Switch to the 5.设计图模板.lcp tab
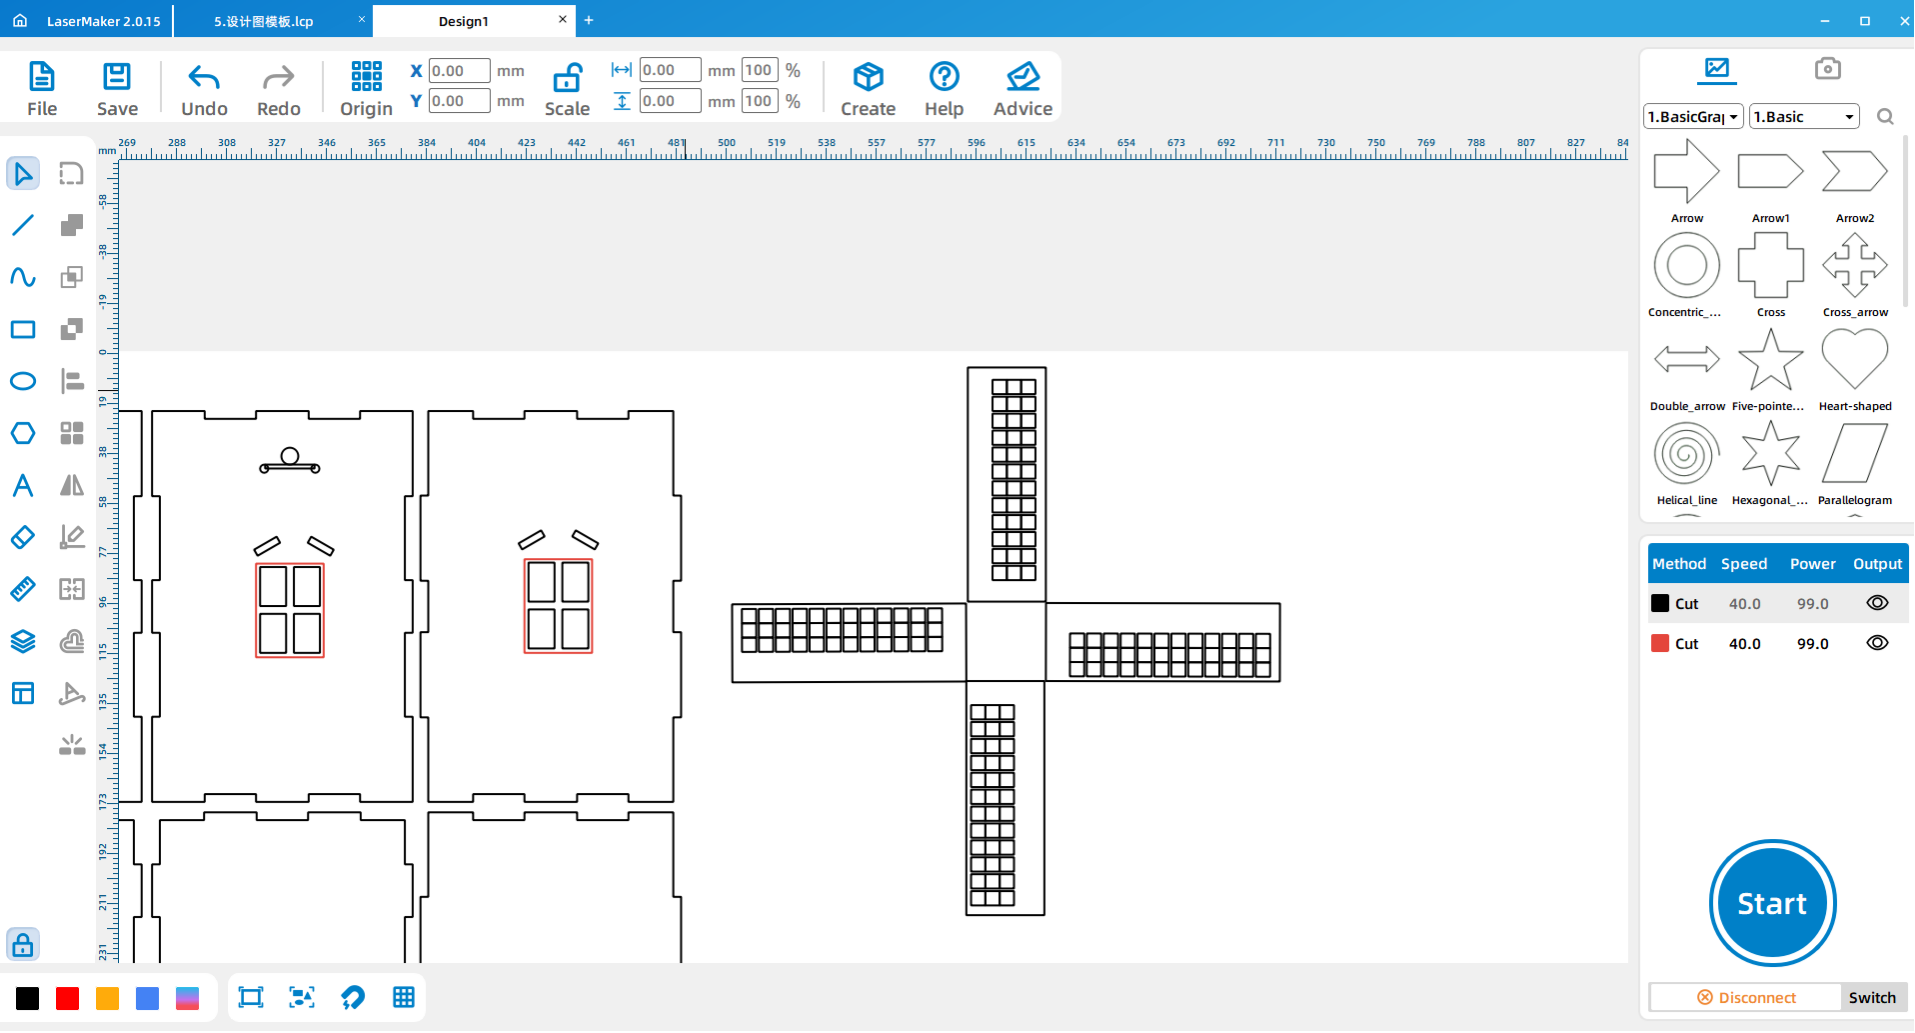 [x=263, y=21]
